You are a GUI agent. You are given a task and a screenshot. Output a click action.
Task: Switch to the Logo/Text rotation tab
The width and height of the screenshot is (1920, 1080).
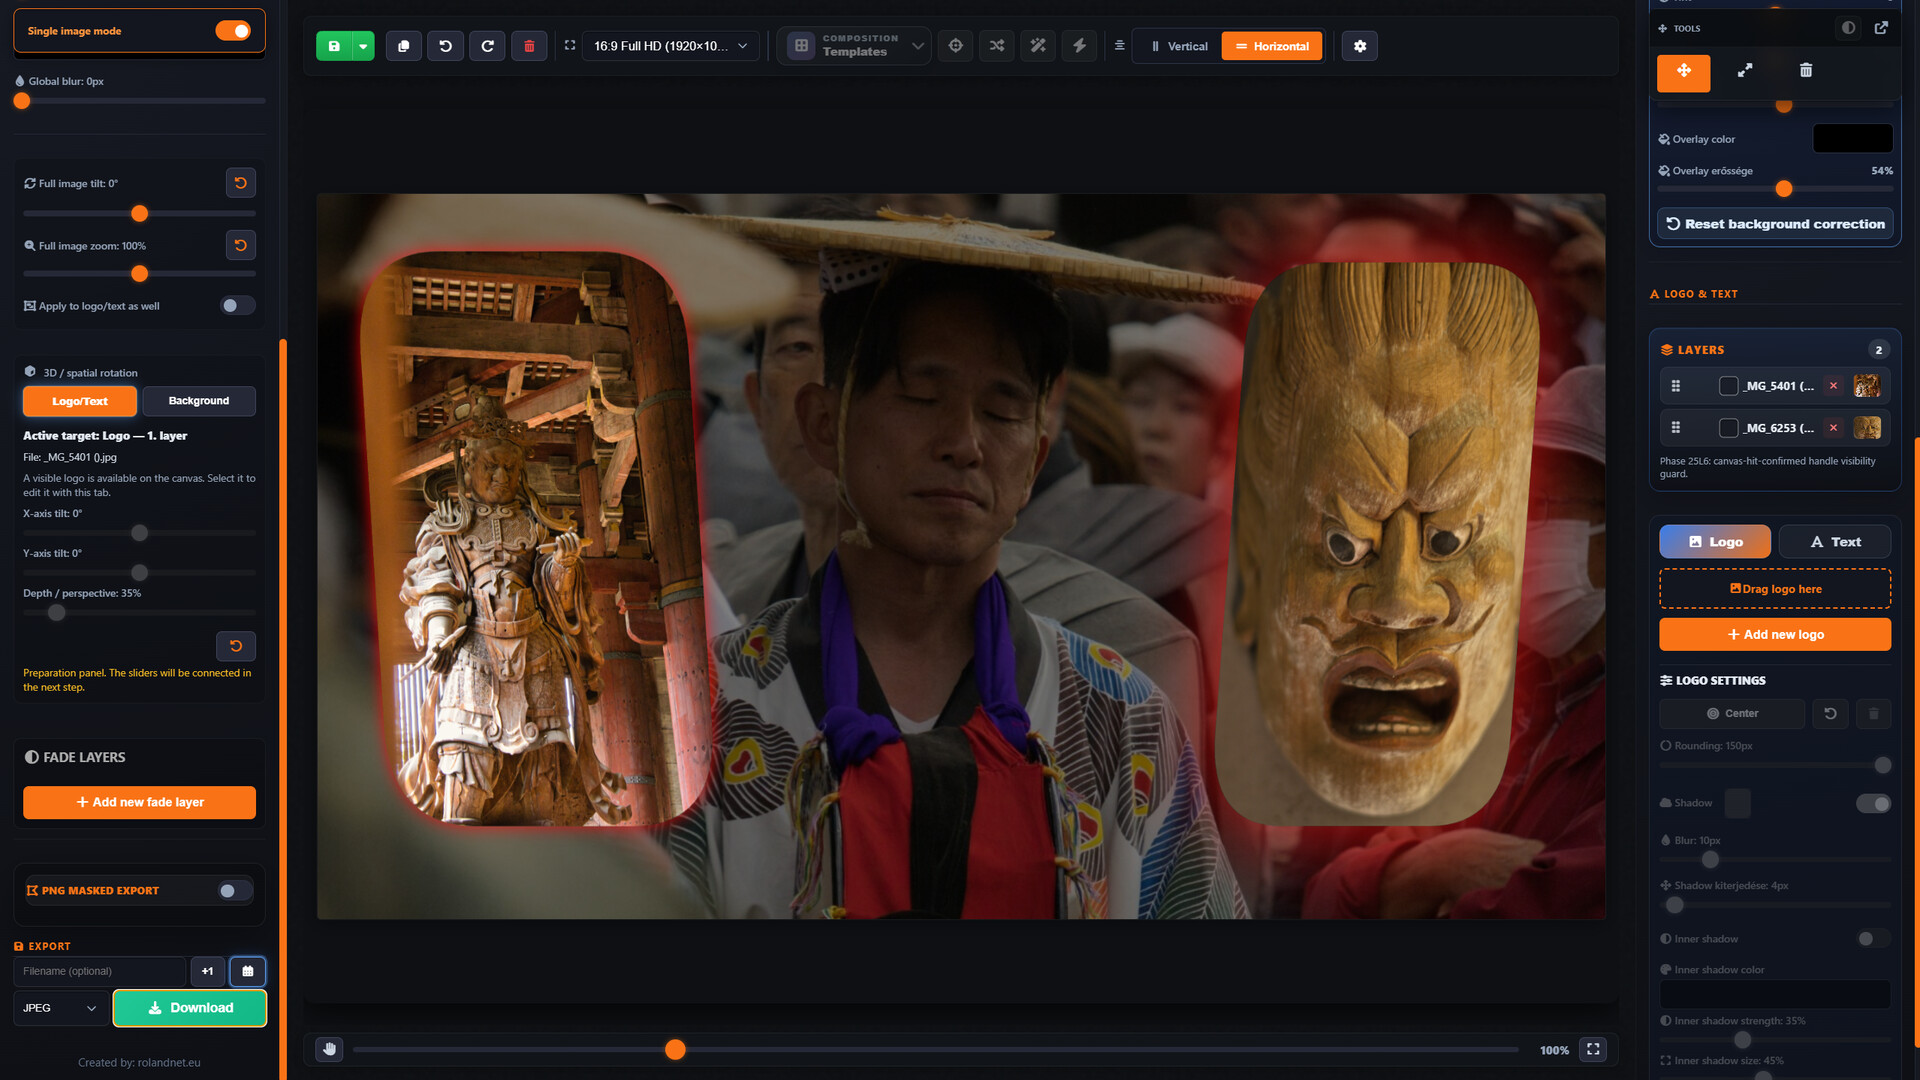tap(80, 401)
